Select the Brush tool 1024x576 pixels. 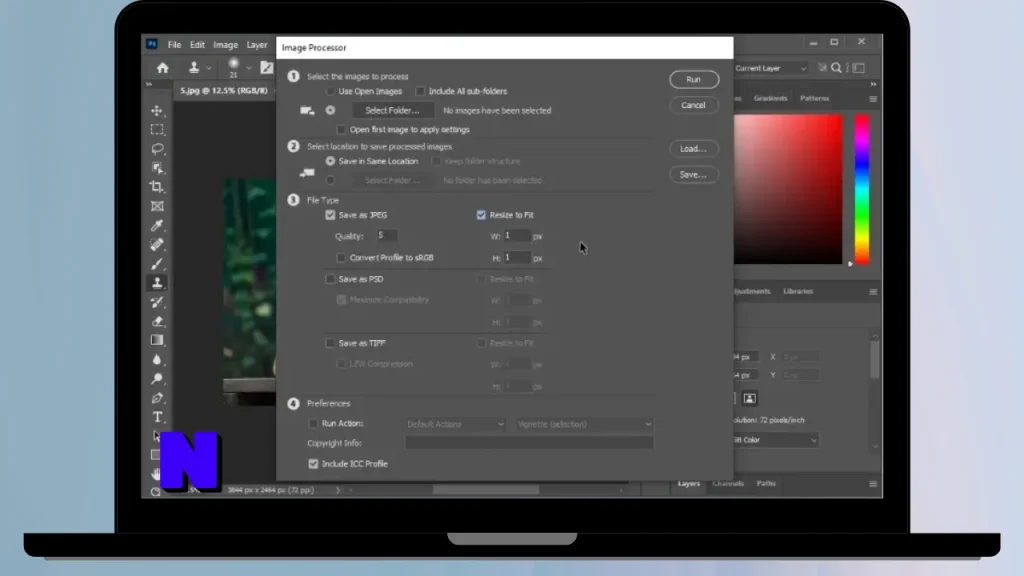coord(157,264)
